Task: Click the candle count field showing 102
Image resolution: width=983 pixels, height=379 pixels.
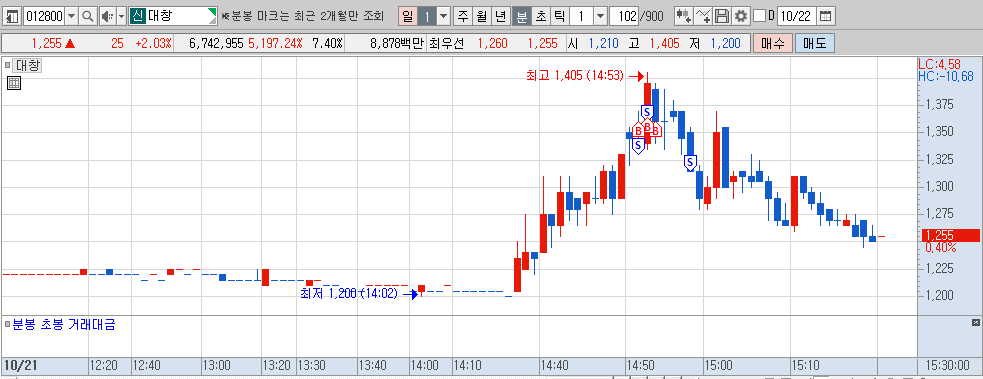Action: (624, 16)
